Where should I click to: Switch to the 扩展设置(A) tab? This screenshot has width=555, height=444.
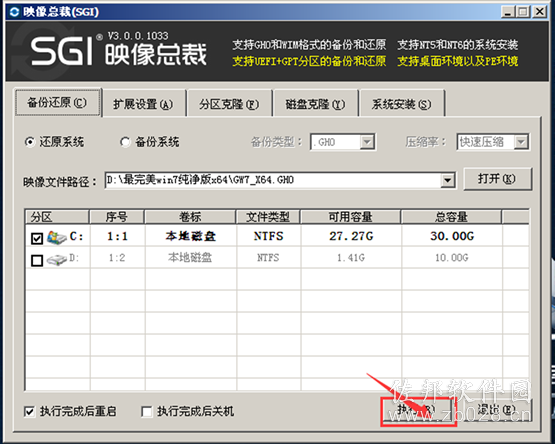[x=143, y=104]
